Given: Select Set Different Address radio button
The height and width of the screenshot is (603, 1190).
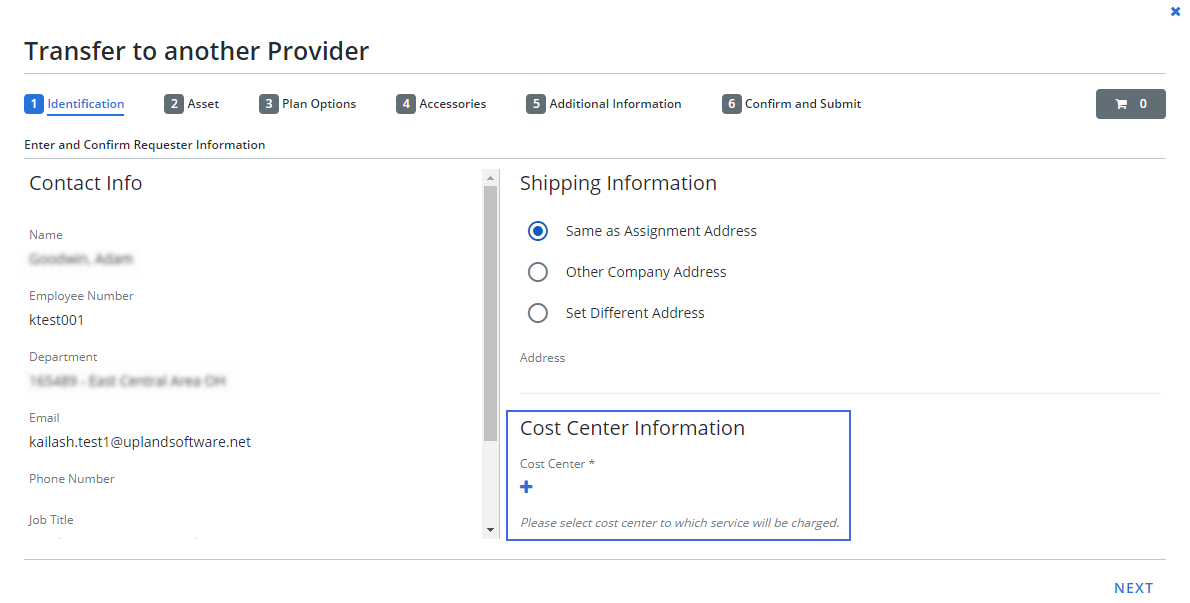Looking at the screenshot, I should [x=538, y=313].
